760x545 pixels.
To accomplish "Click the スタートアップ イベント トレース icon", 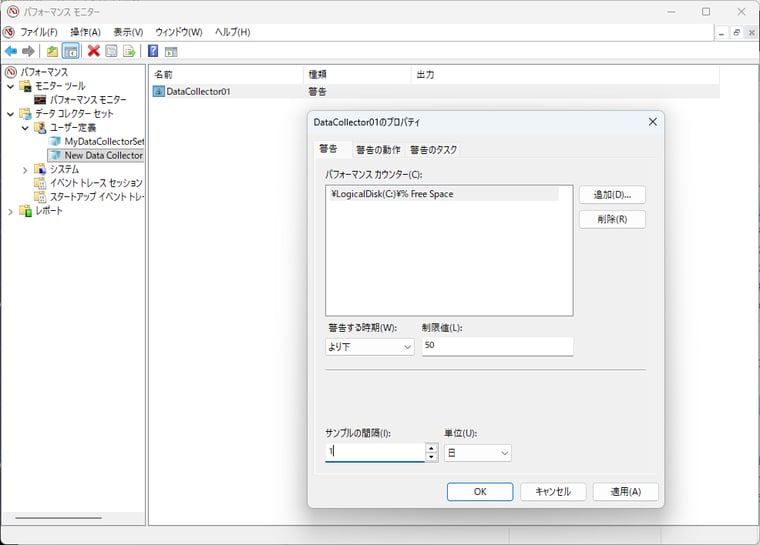I will (x=40, y=196).
